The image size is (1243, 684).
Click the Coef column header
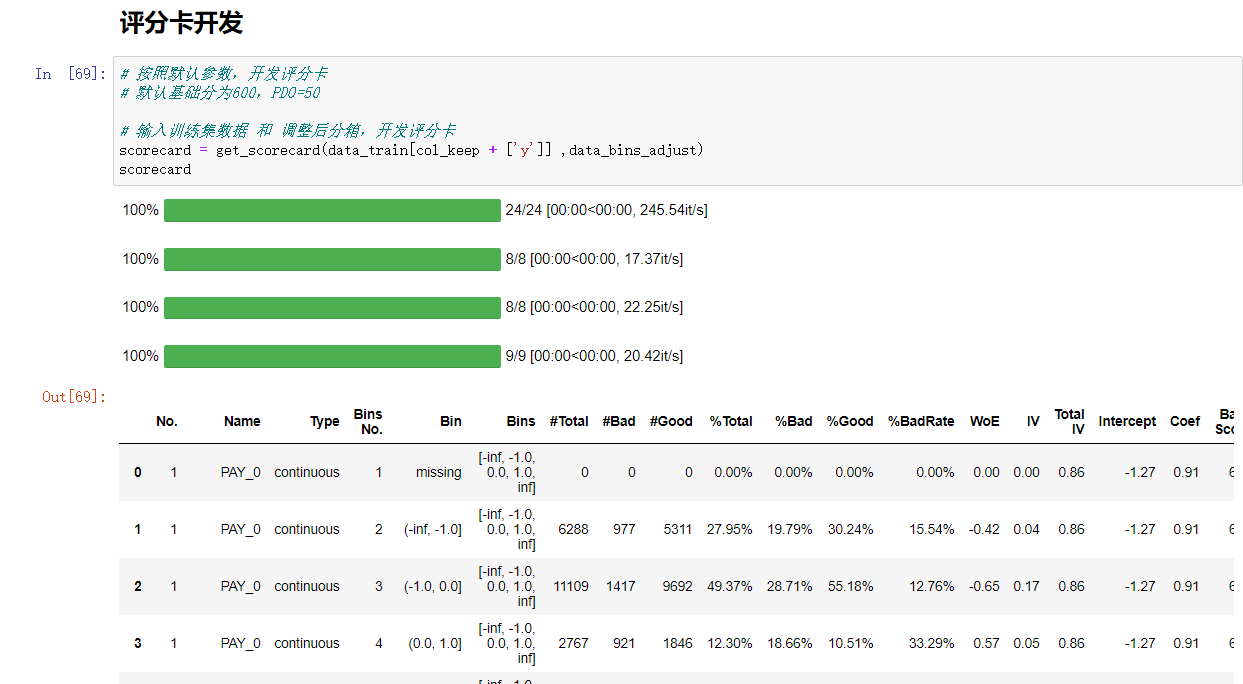(1184, 421)
